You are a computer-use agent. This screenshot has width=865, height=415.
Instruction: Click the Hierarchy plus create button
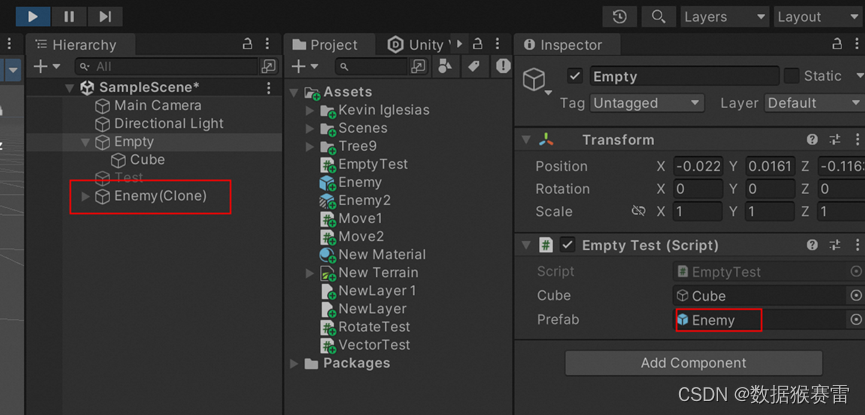(x=46, y=67)
